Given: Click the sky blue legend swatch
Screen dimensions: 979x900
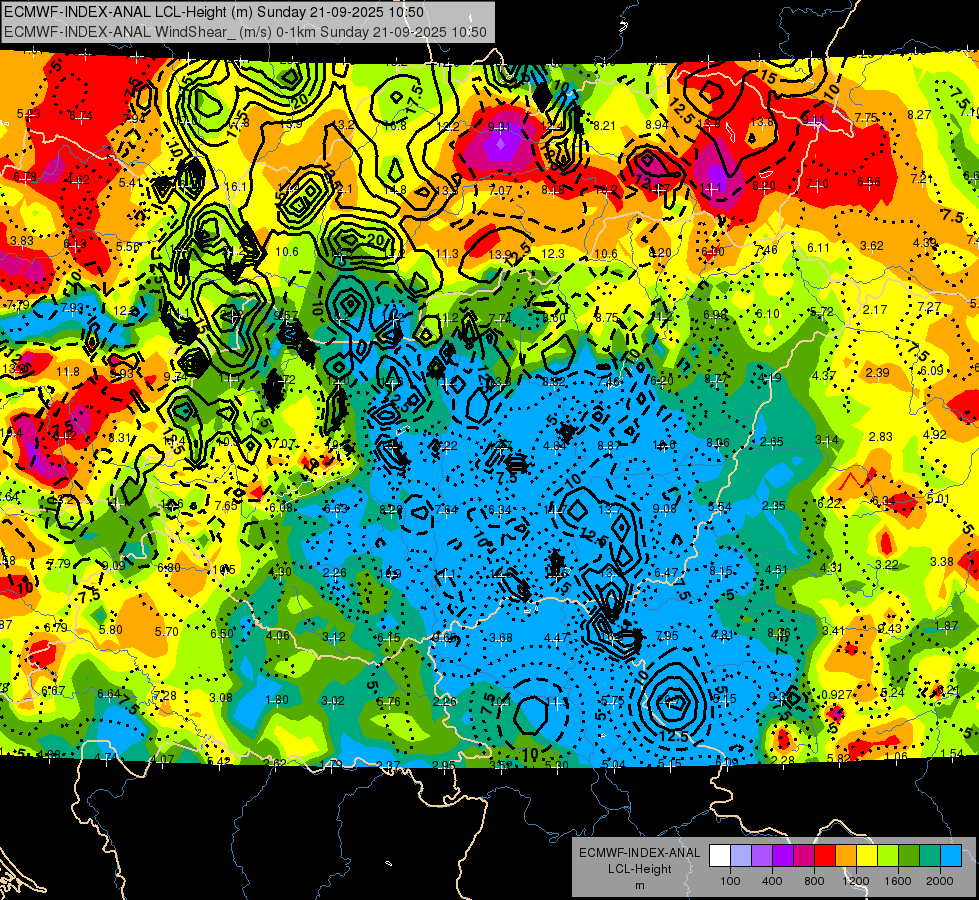Looking at the screenshot, I should 951,856.
